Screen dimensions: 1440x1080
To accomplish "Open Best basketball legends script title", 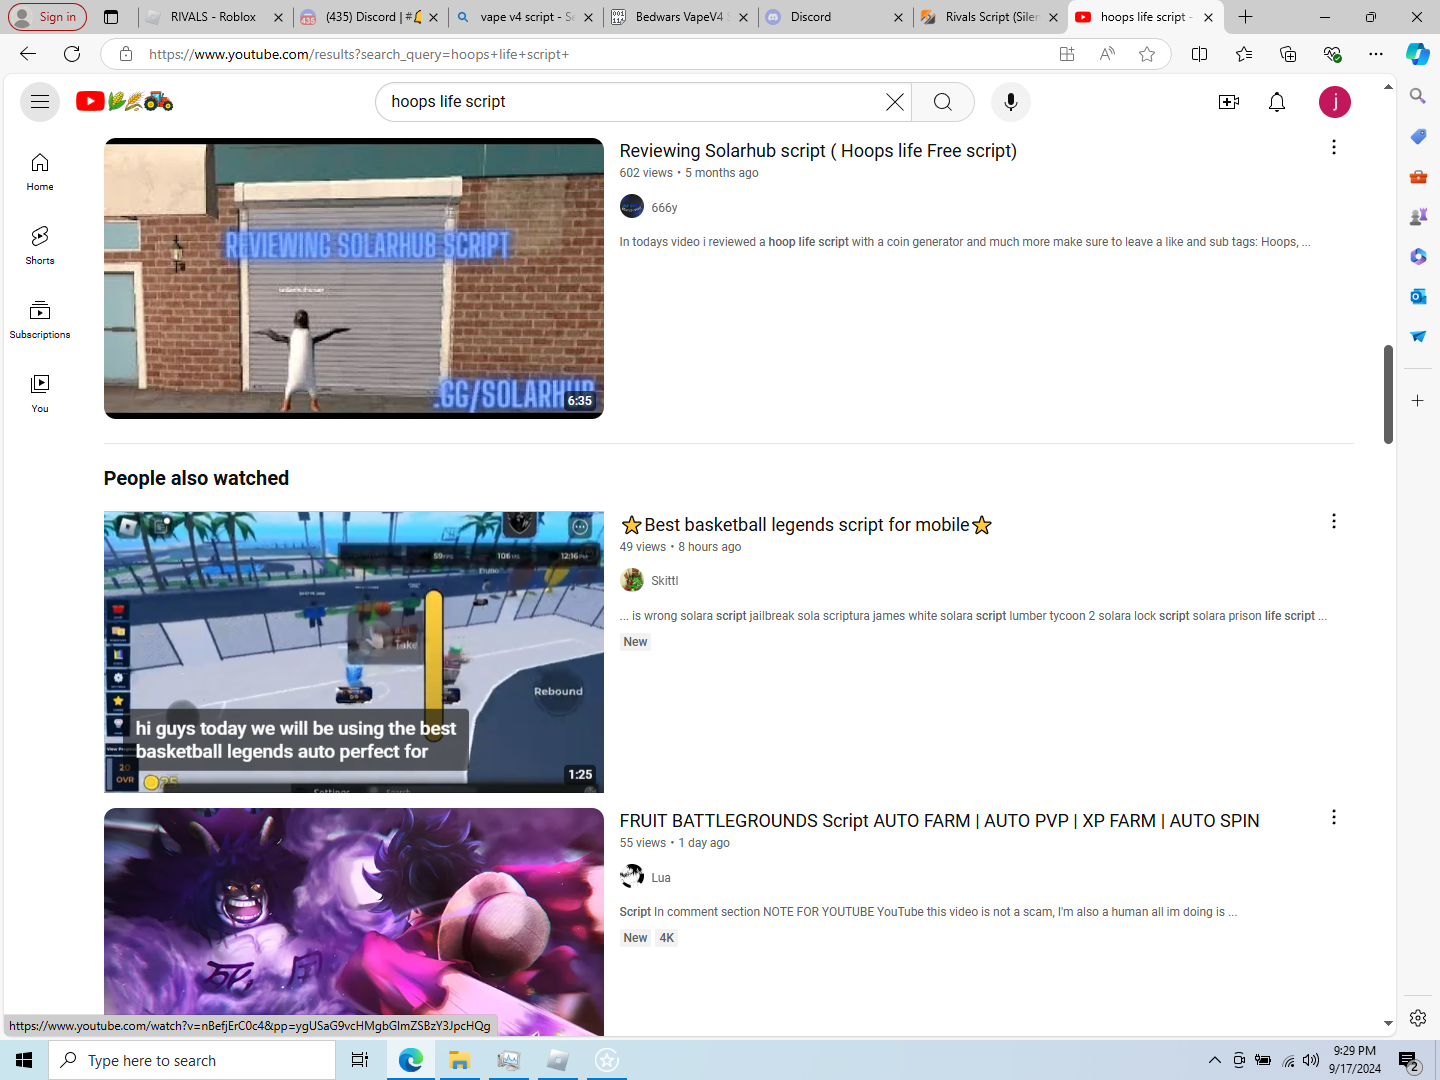I will pos(806,525).
